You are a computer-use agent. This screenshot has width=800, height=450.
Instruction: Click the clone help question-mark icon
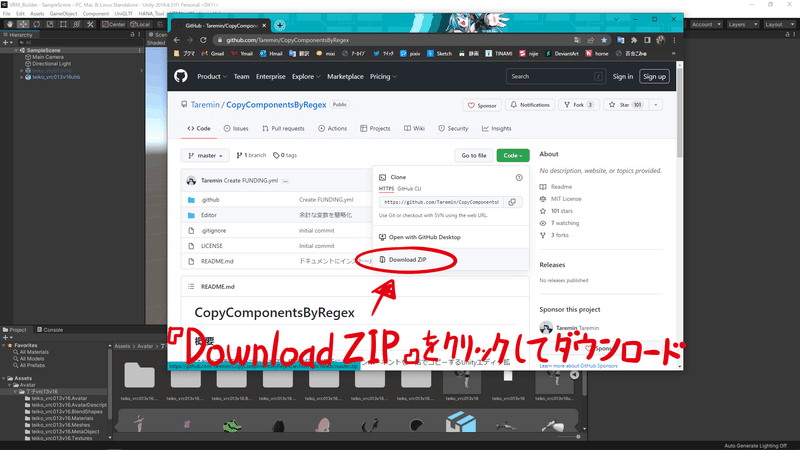pos(519,178)
